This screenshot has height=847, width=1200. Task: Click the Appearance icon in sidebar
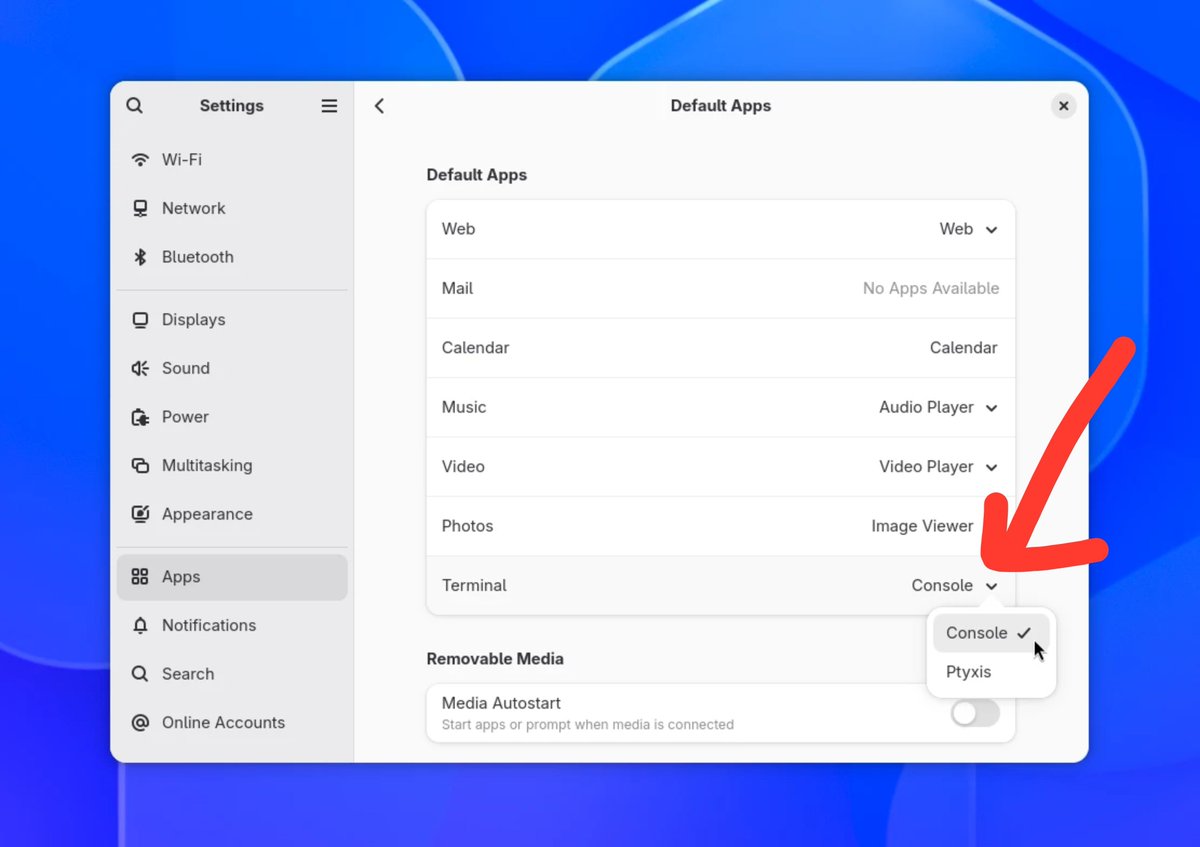click(141, 514)
